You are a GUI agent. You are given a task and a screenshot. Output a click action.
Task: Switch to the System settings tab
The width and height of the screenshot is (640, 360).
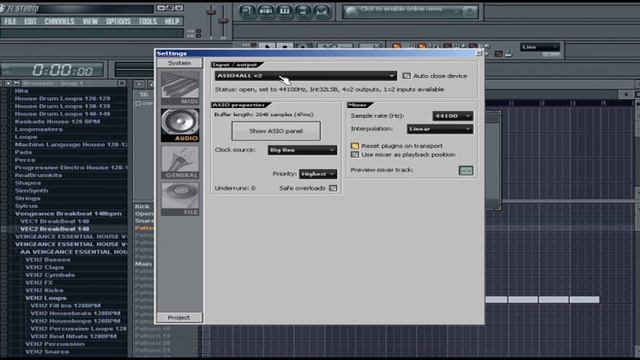tap(179, 63)
